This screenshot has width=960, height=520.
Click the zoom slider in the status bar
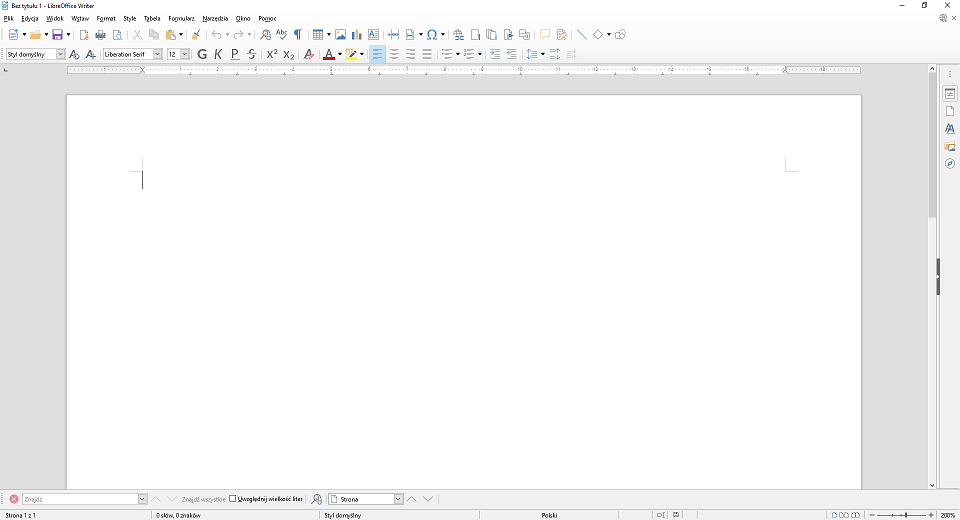click(905, 514)
